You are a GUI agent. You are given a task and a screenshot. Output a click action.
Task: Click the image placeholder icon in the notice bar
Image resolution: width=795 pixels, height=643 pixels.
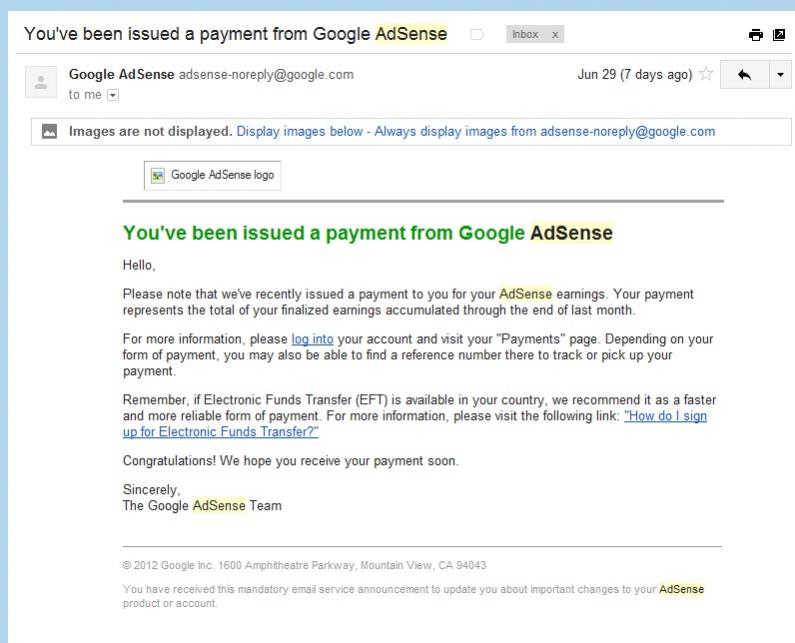(49, 131)
